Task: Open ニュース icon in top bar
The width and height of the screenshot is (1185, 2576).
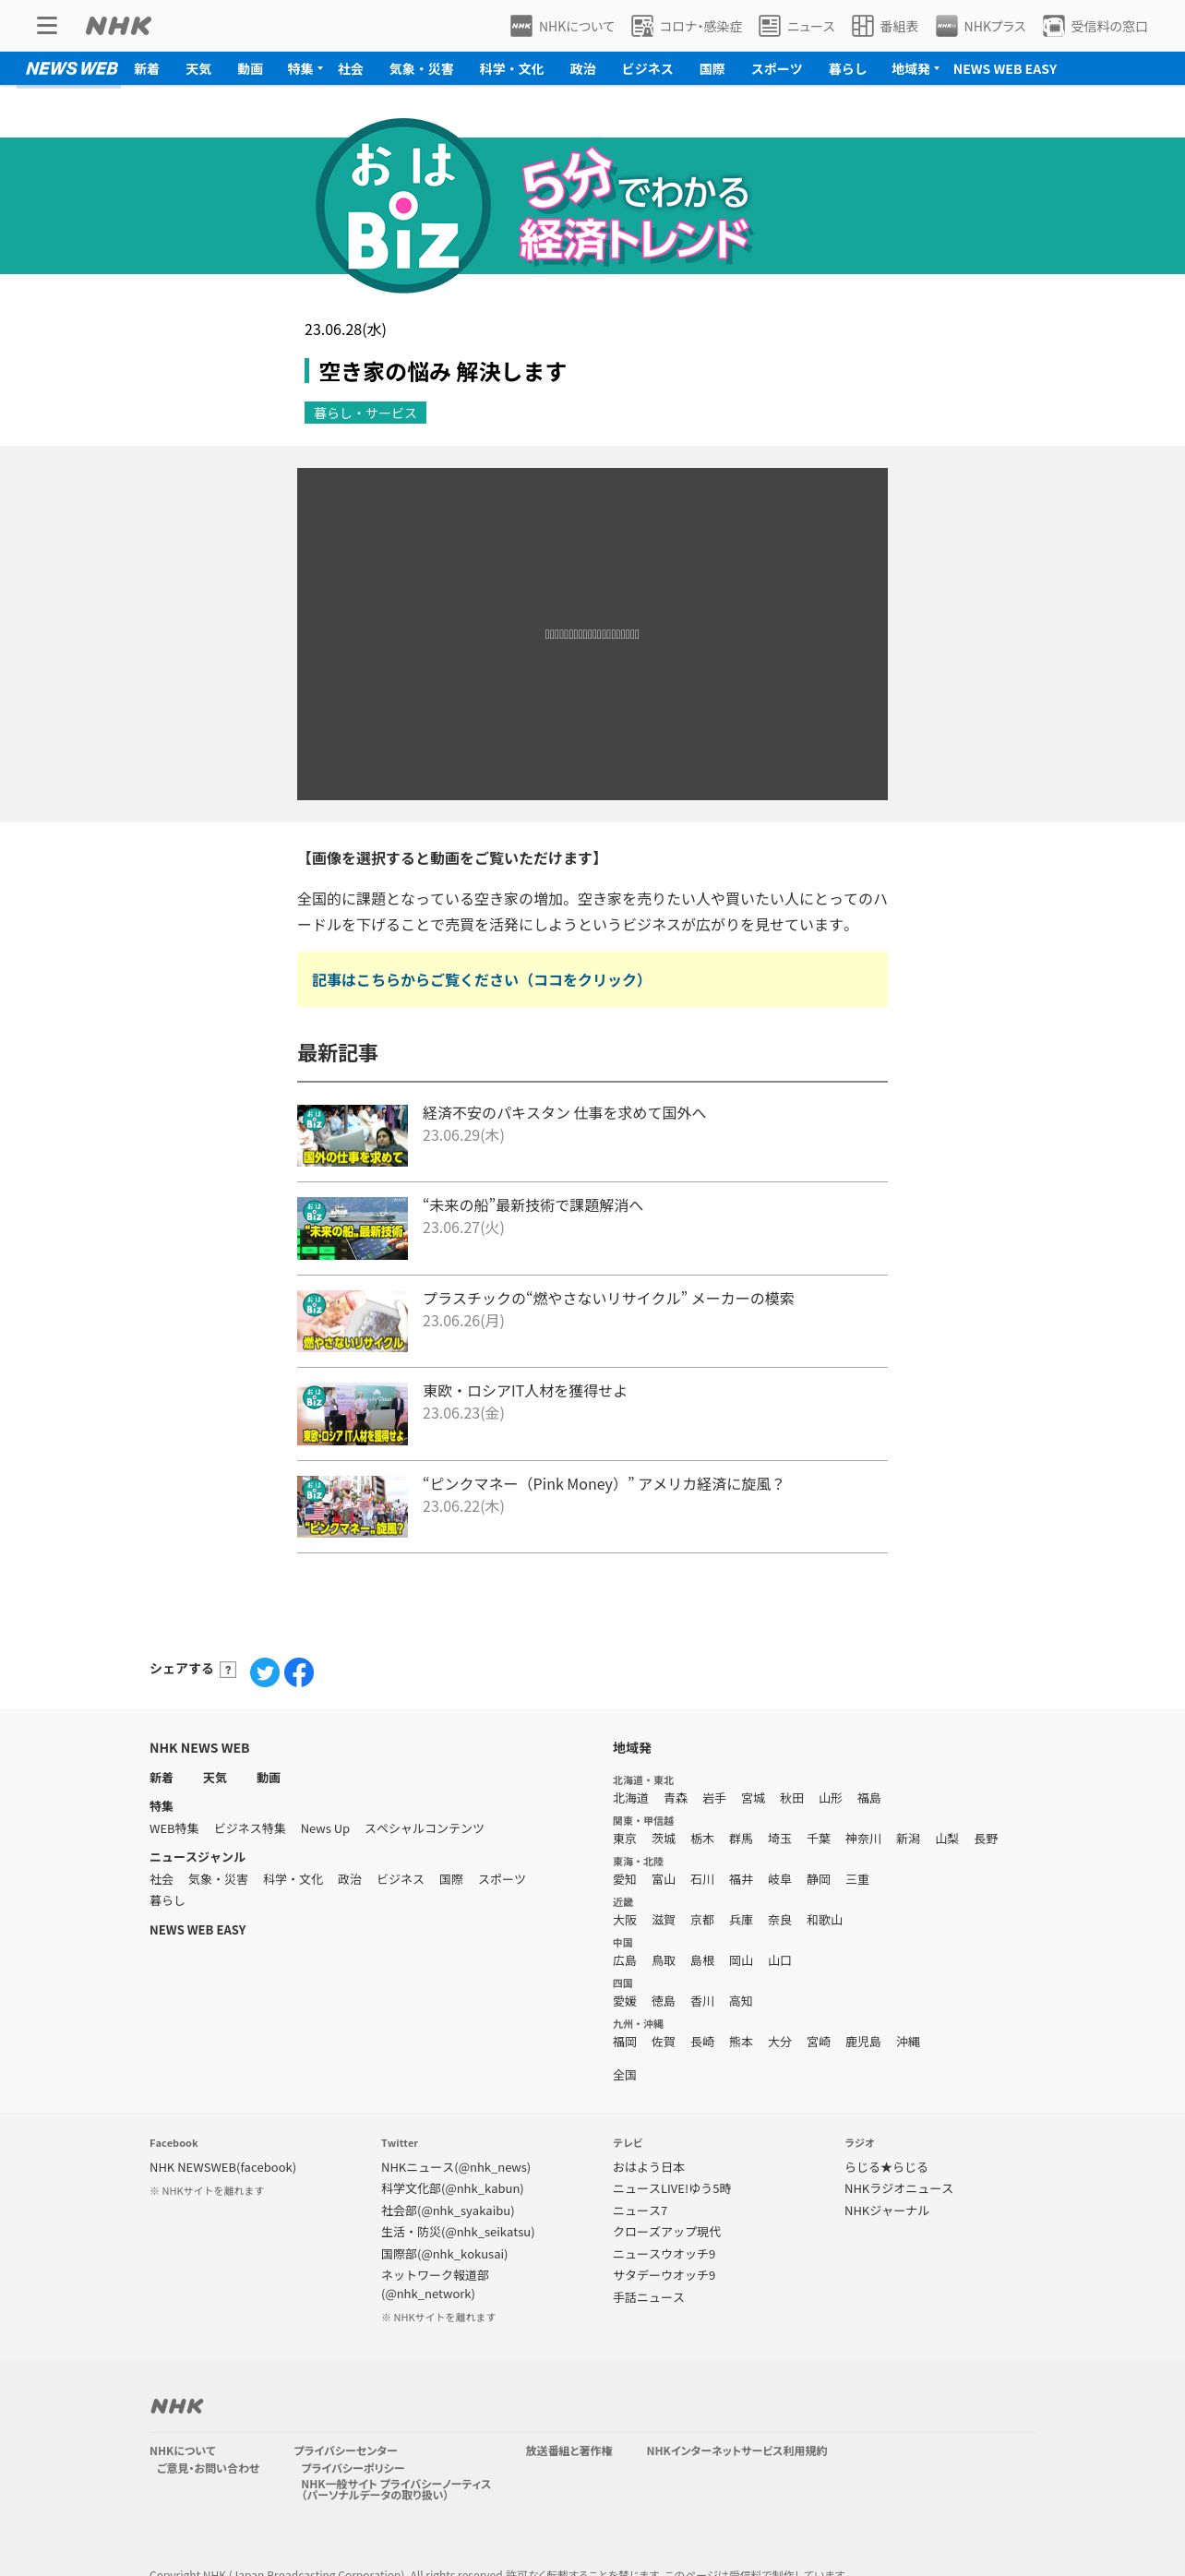Action: [x=796, y=26]
